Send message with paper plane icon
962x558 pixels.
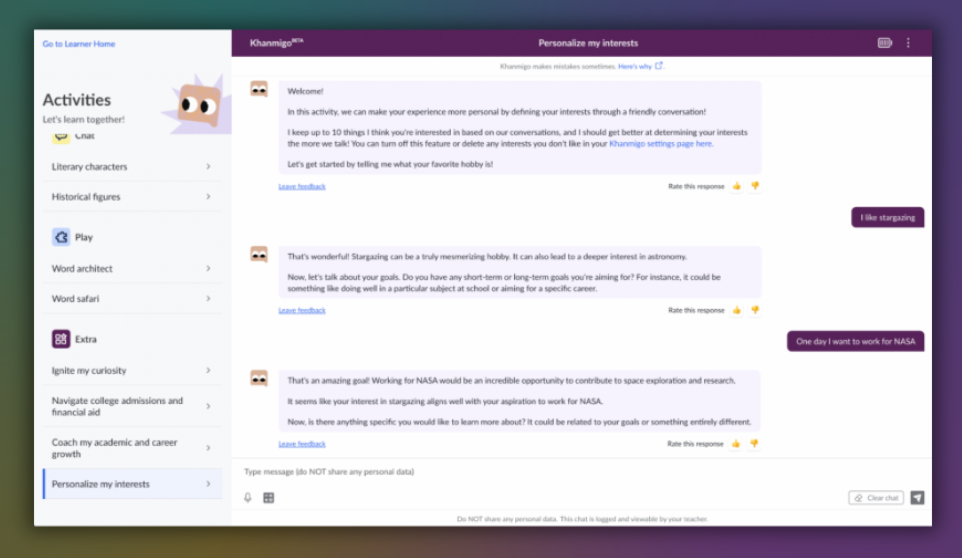tap(917, 497)
